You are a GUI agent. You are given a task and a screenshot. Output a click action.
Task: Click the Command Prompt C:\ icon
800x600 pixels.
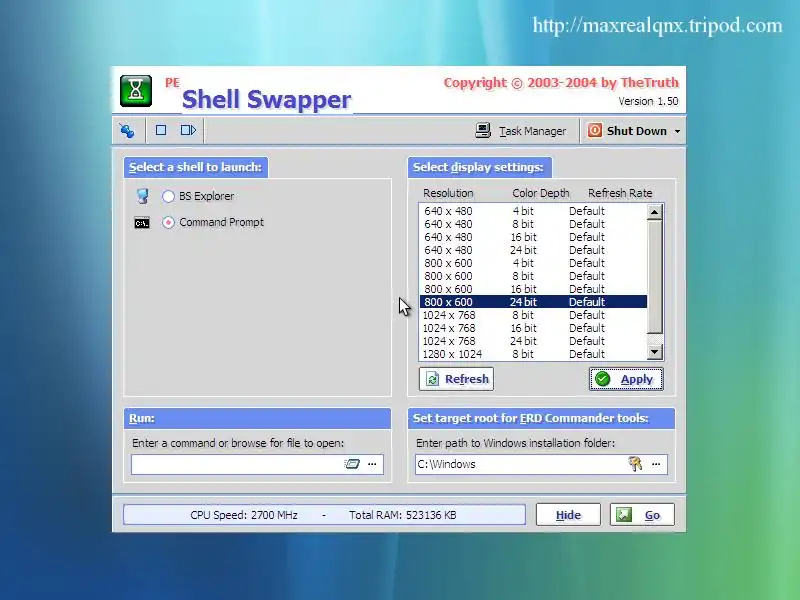tap(142, 223)
